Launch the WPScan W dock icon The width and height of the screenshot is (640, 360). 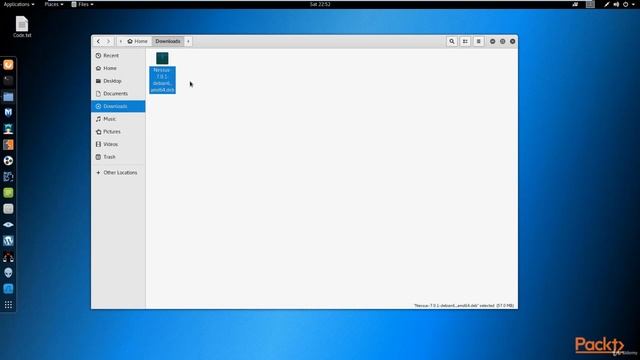[8, 241]
